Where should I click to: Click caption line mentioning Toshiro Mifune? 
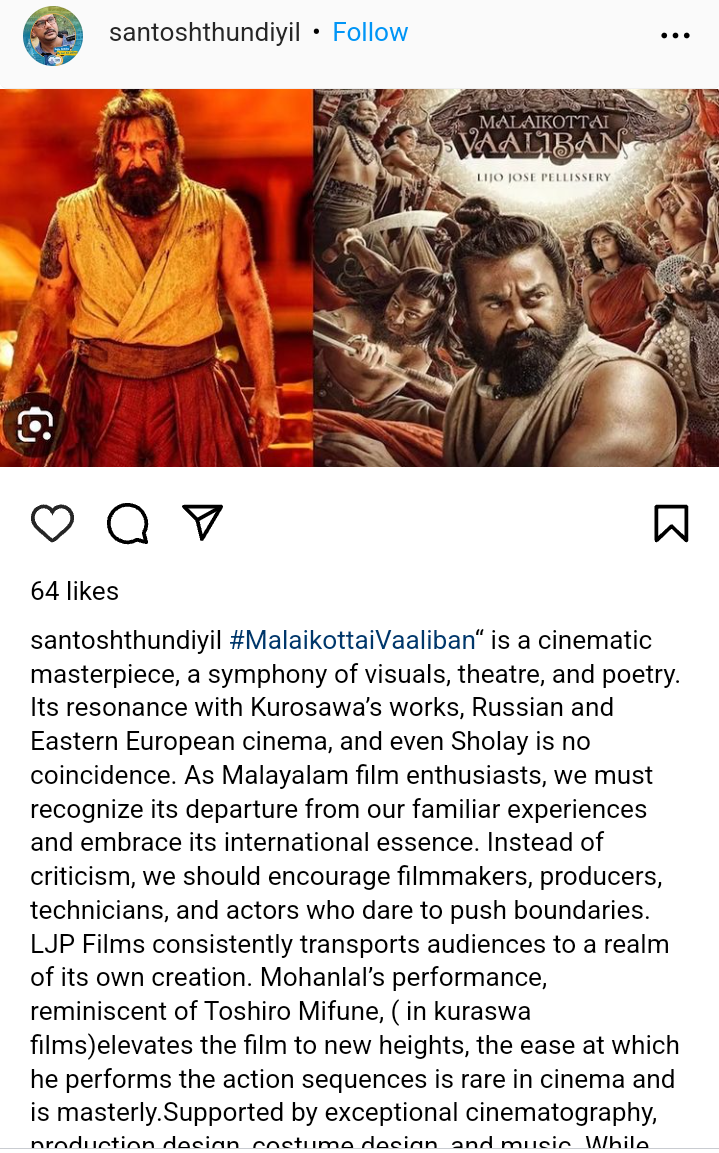280,1011
